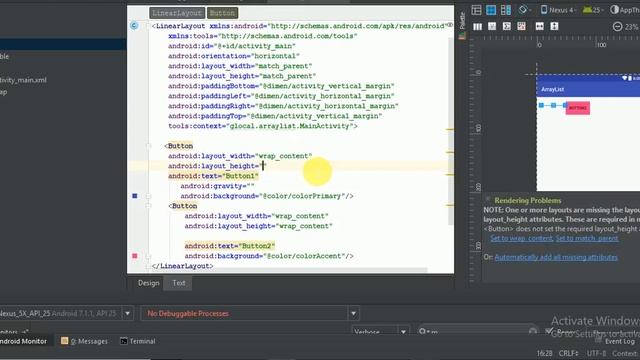Click the ArrayList app bar in preview
Image resolution: width=640 pixels, height=360 pixels.
point(588,89)
